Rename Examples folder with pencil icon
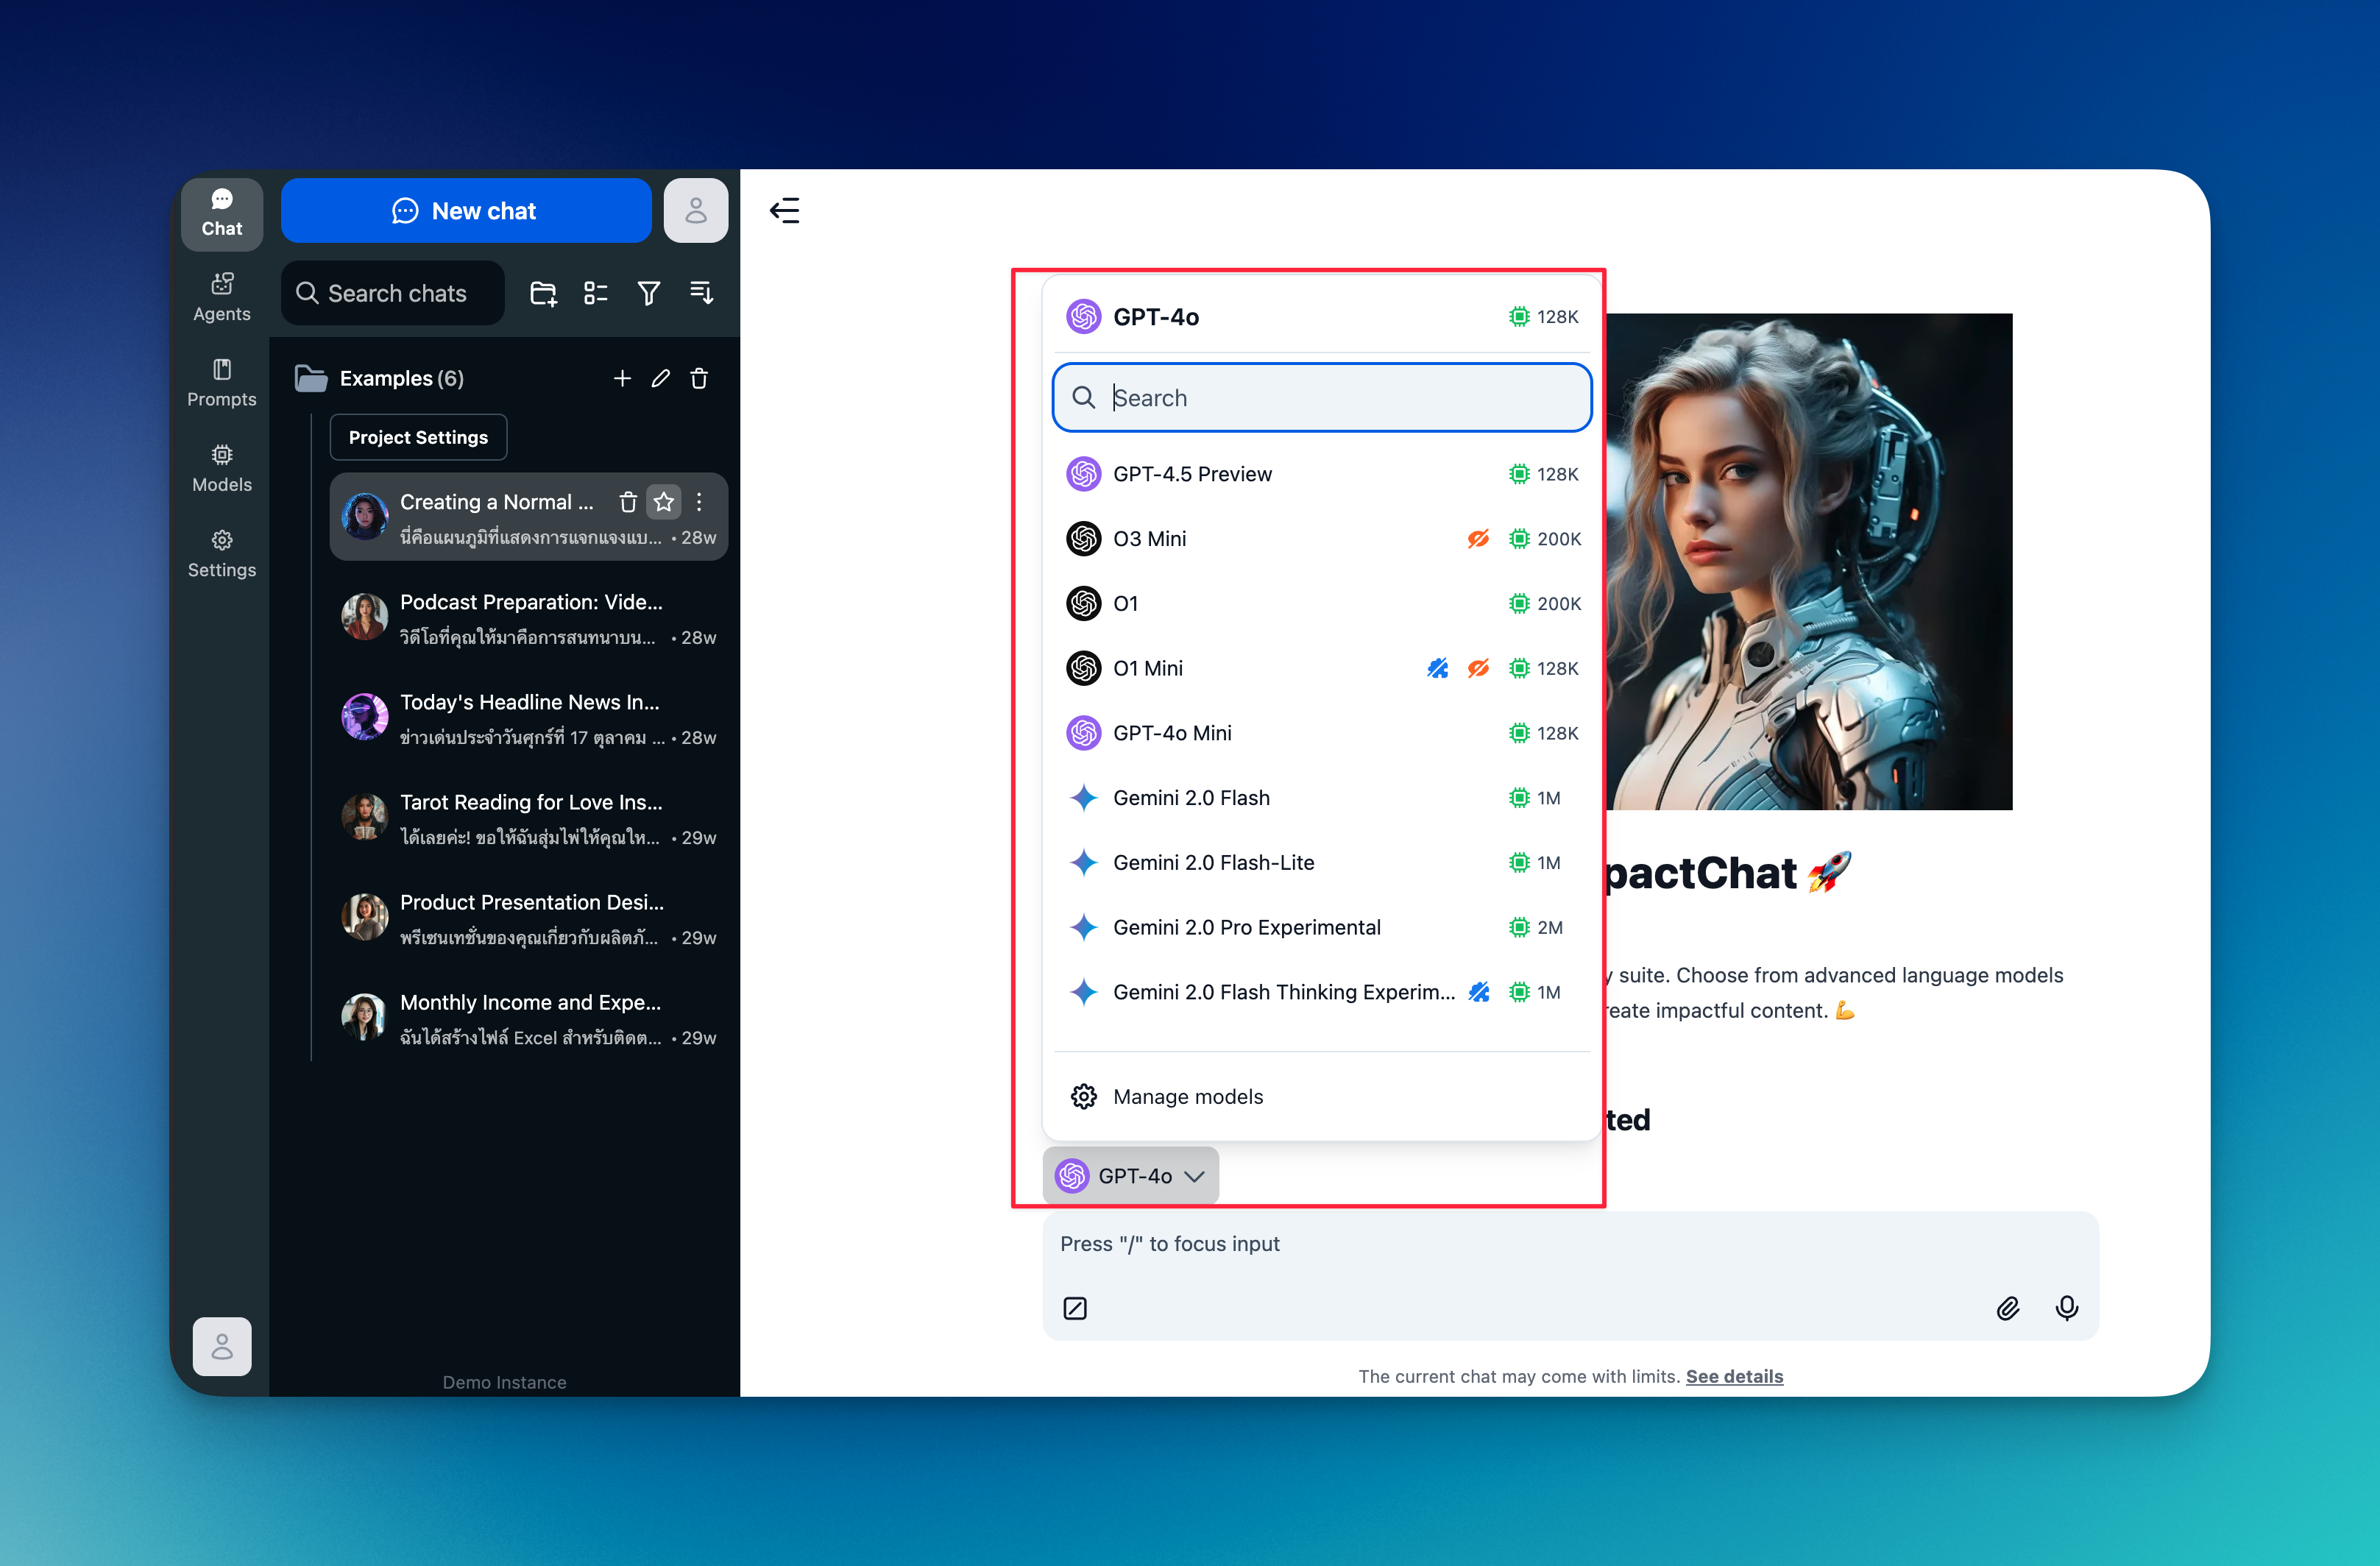The image size is (2380, 1566). pos(660,378)
